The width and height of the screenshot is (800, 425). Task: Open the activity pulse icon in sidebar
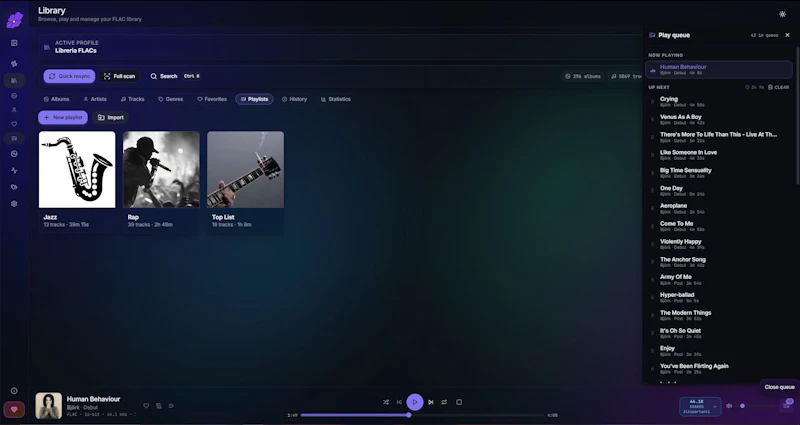point(14,170)
